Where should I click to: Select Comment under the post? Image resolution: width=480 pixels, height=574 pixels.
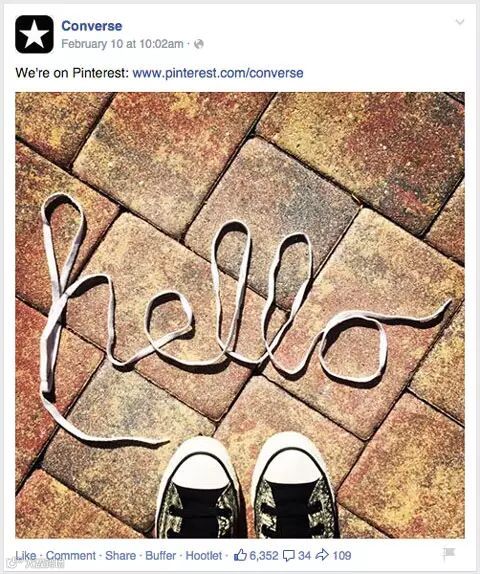pos(71,555)
